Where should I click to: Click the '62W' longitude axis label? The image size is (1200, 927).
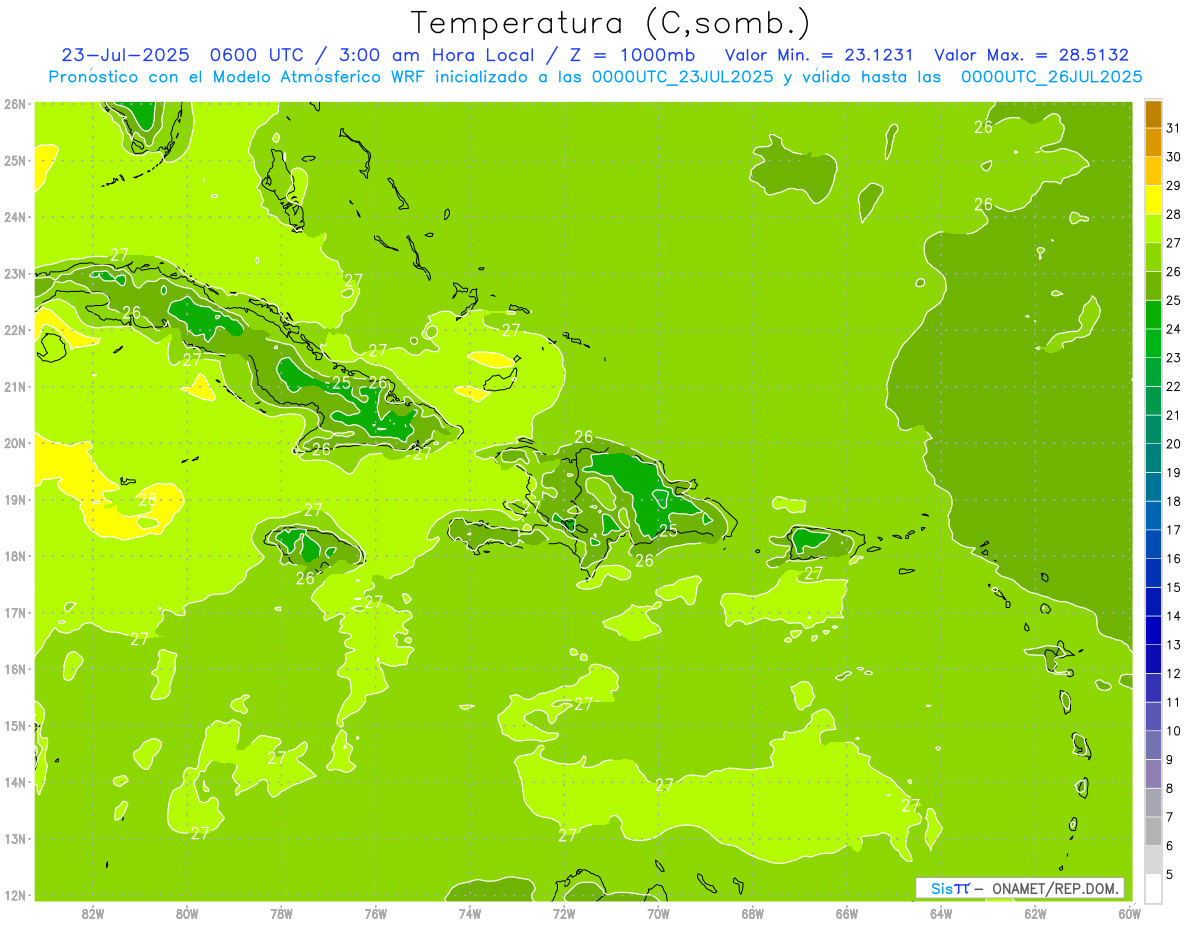1036,913
